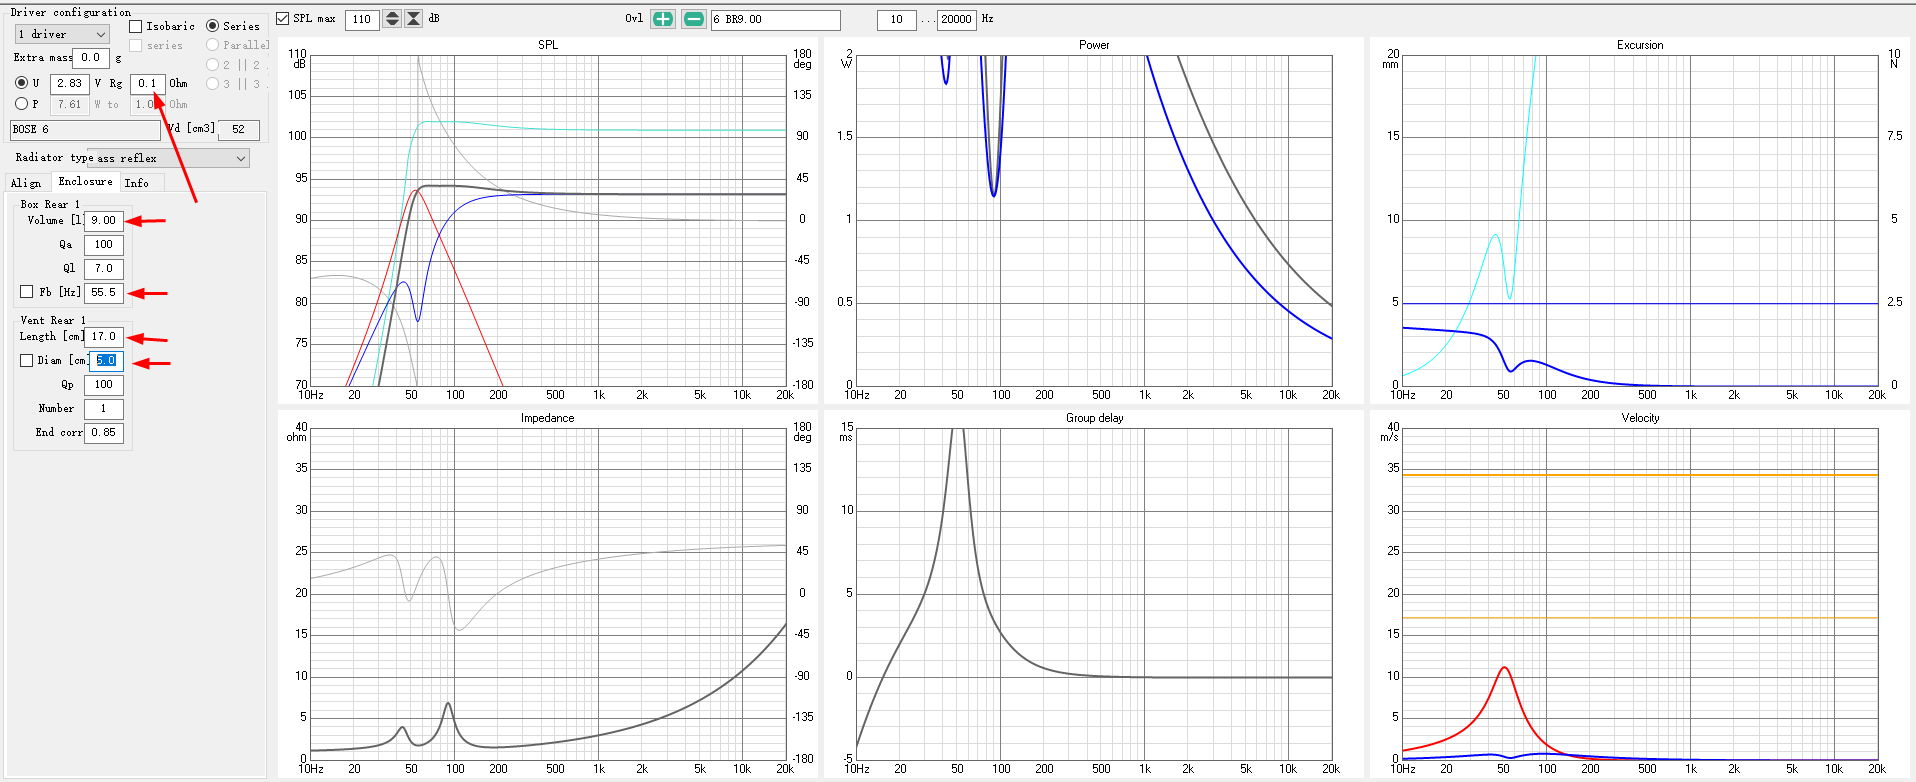Click the 'Vent Rear 1' group label
Viewport: 1916px width, 782px height.
(54, 321)
